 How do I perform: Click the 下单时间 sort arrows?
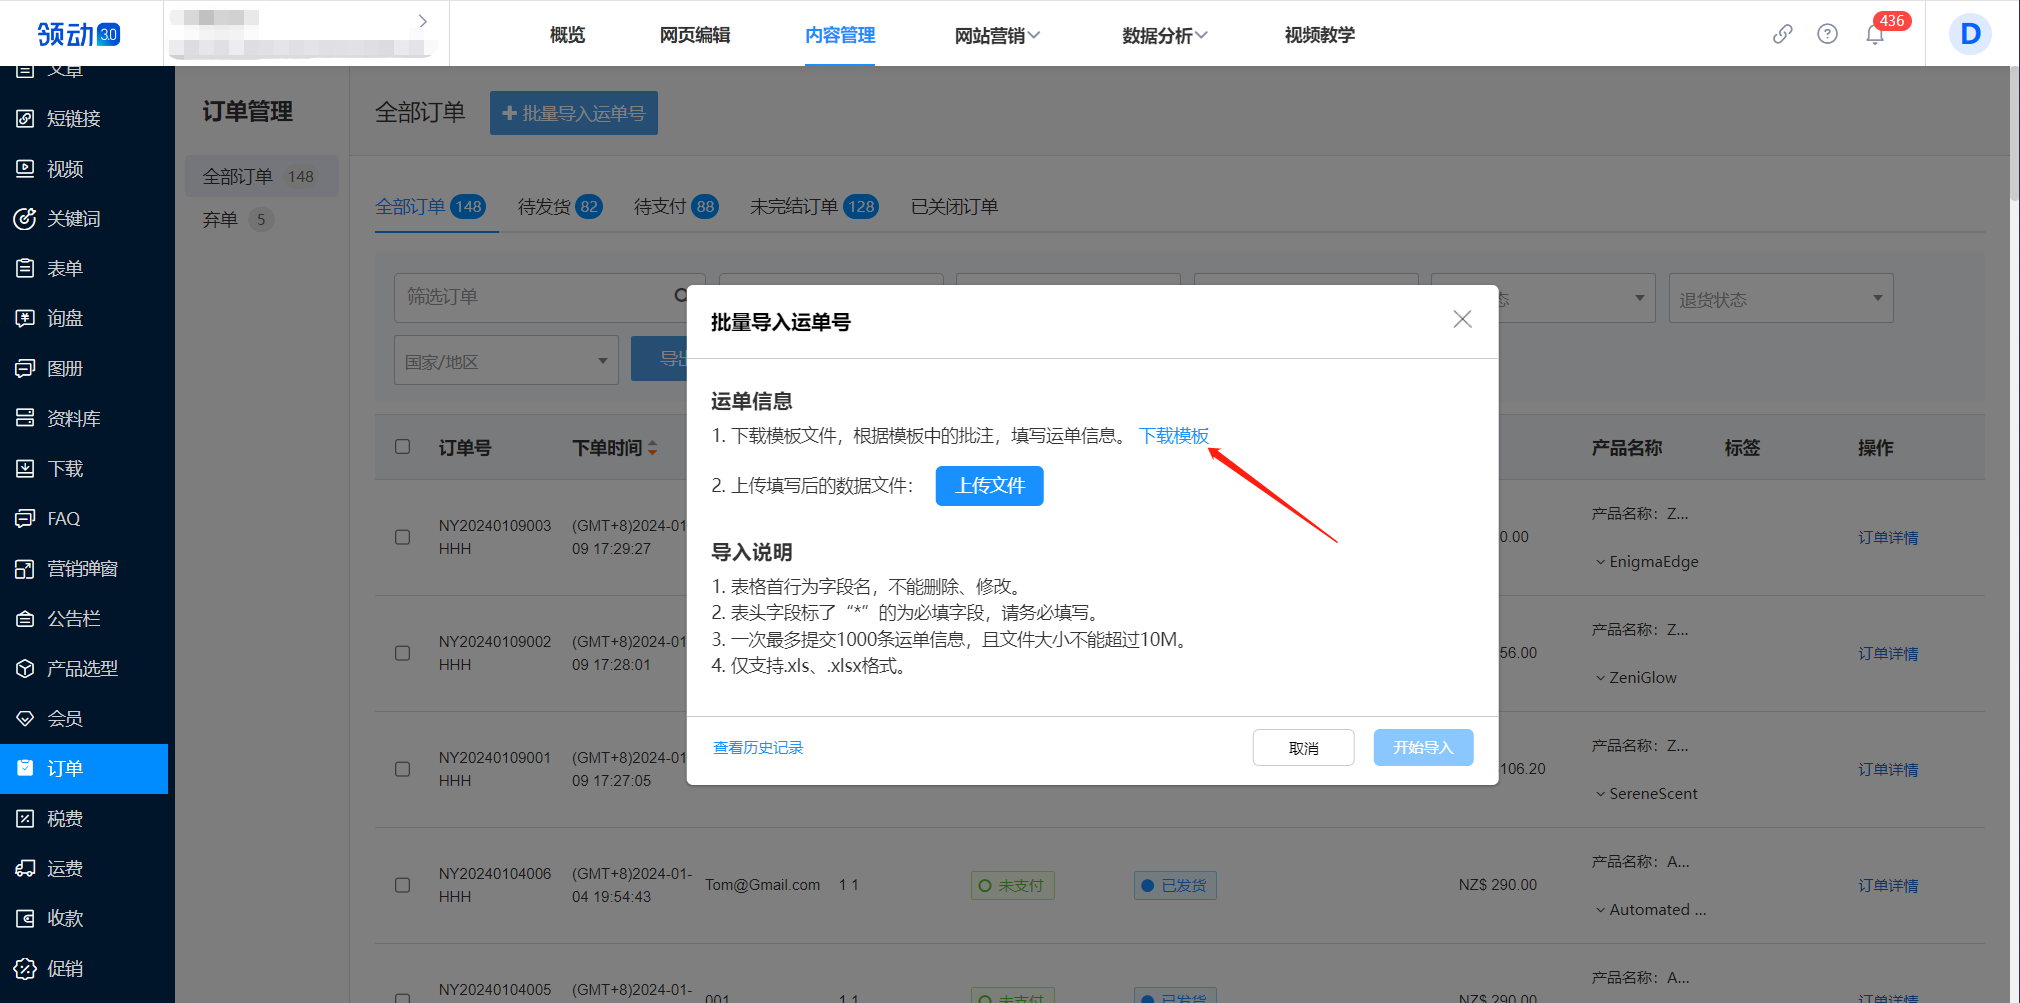[x=654, y=448]
